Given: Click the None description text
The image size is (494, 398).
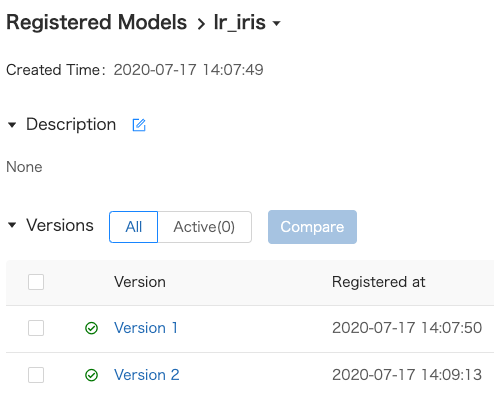Looking at the screenshot, I should click(24, 167).
